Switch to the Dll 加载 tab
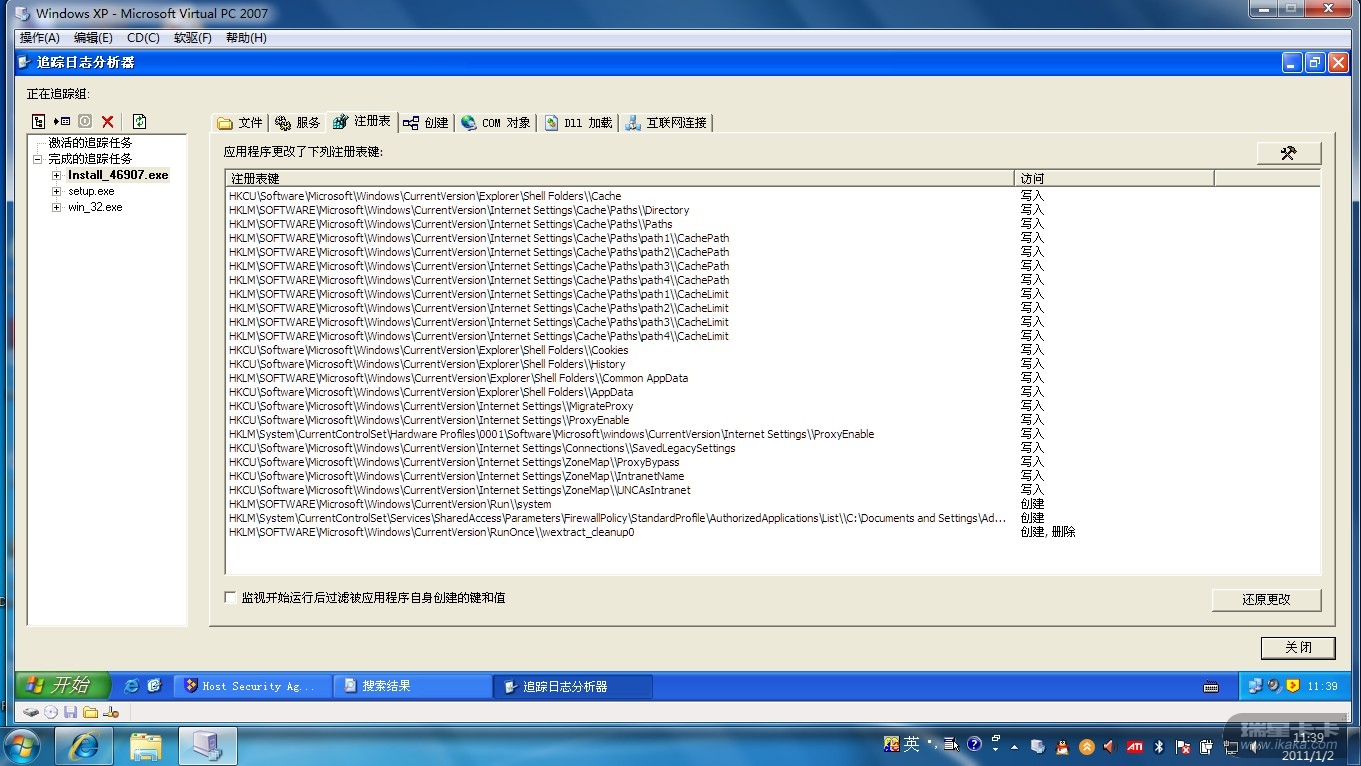Viewport: 1361px width, 766px height. click(x=579, y=122)
